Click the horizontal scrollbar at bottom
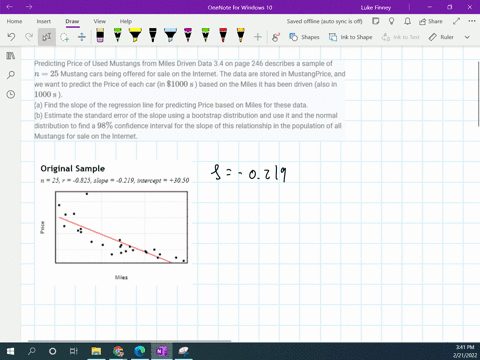This screenshot has width=480, height=360. [130, 341]
